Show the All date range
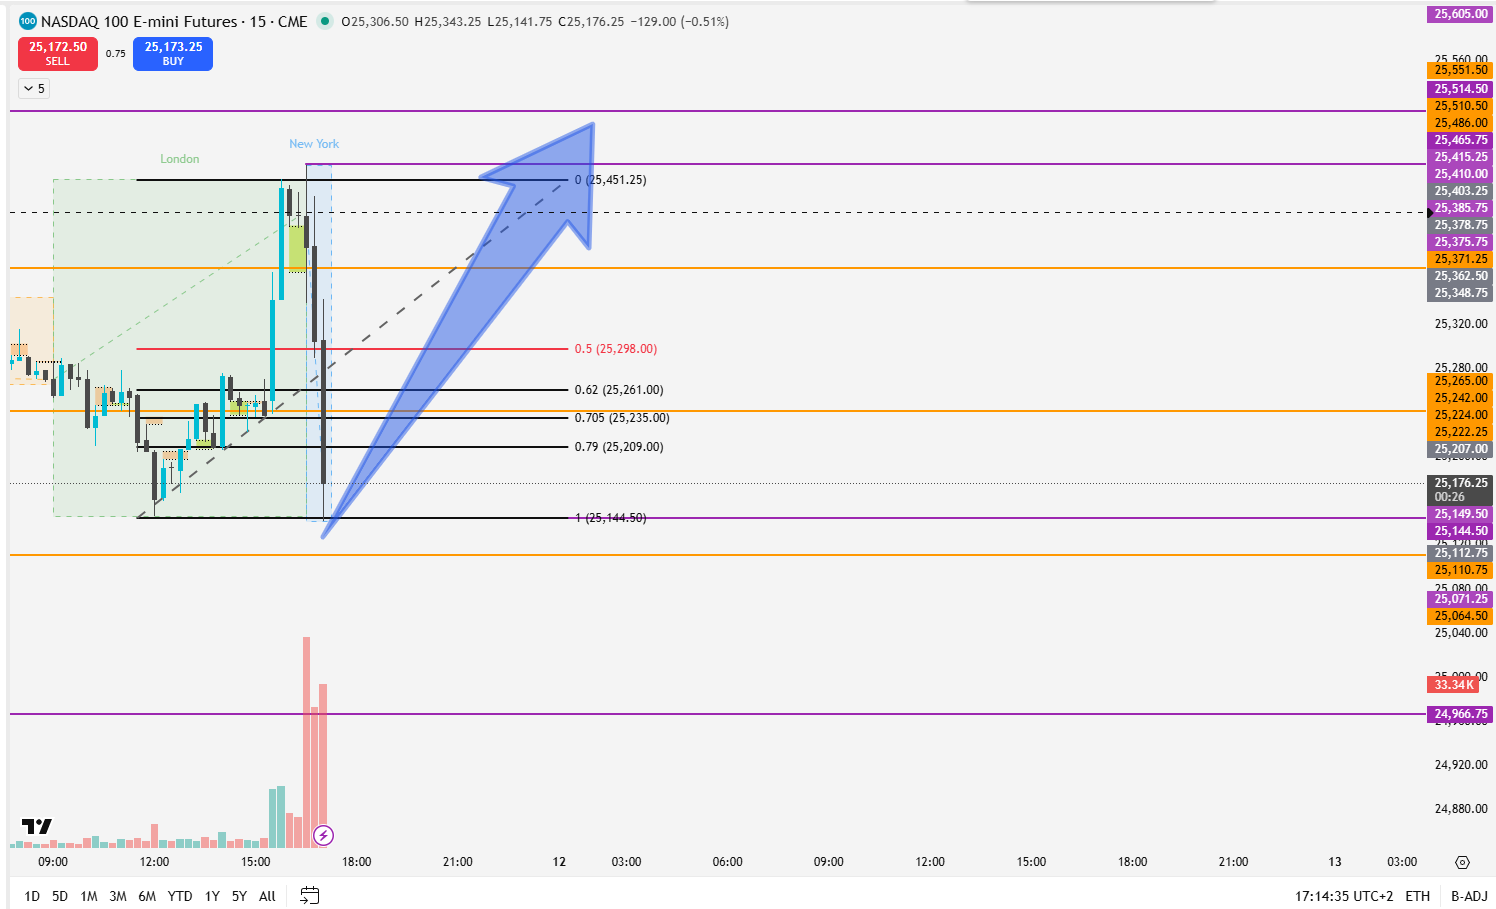Image resolution: width=1496 pixels, height=909 pixels. [x=267, y=896]
